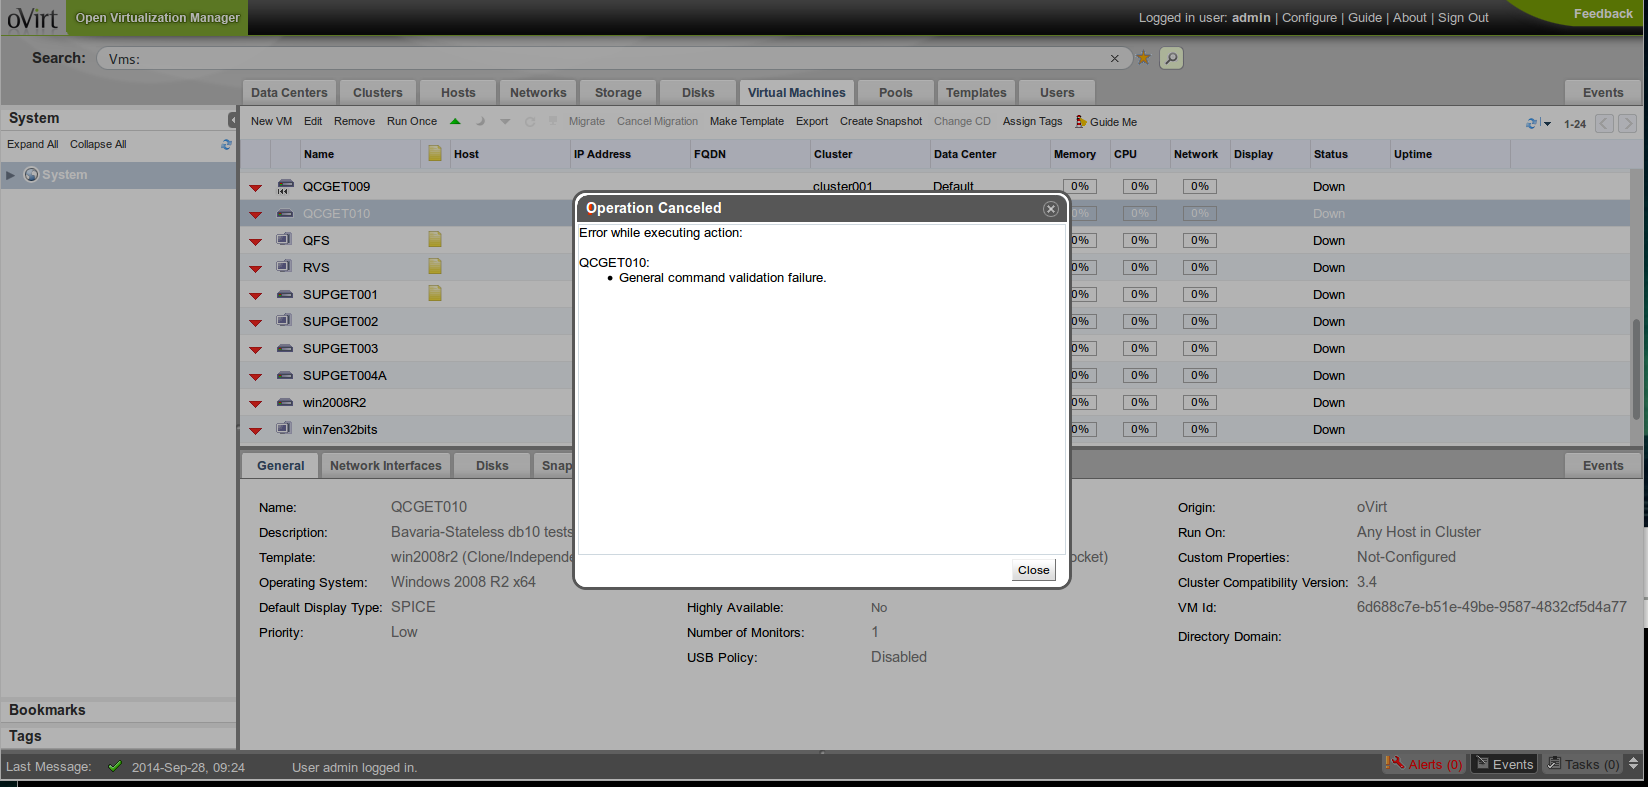Expand the footer panel with the up/down arrows
The image size is (1648, 787).
tap(1634, 764)
